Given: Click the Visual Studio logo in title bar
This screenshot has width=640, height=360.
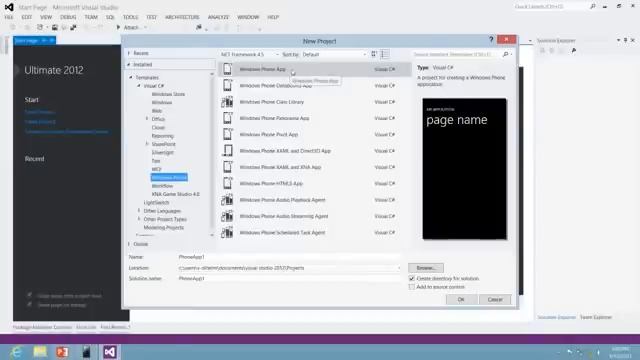Looking at the screenshot, I should coord(9,7).
